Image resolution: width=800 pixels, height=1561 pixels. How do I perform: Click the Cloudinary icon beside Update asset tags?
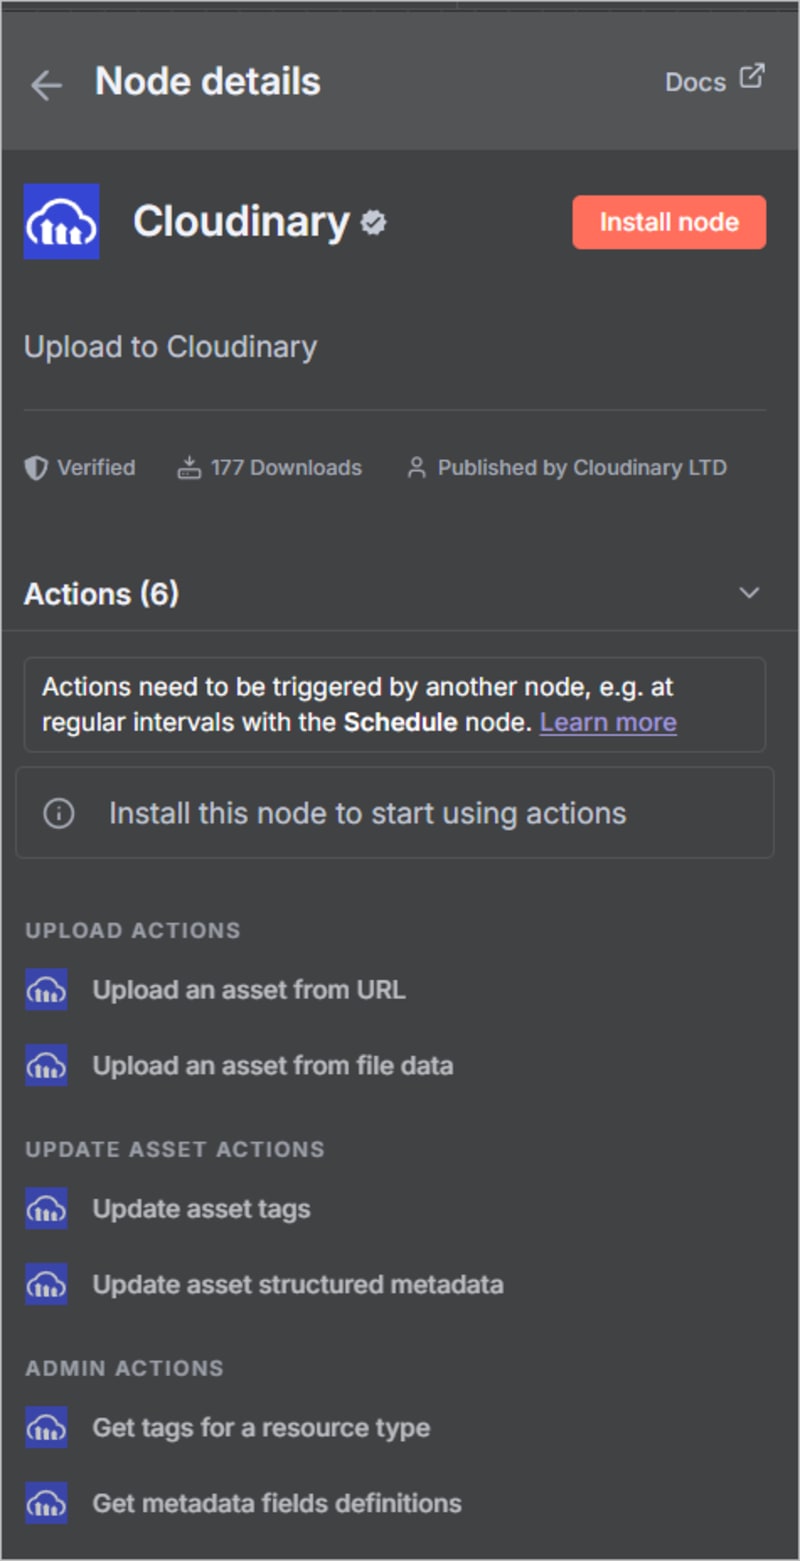click(45, 1208)
